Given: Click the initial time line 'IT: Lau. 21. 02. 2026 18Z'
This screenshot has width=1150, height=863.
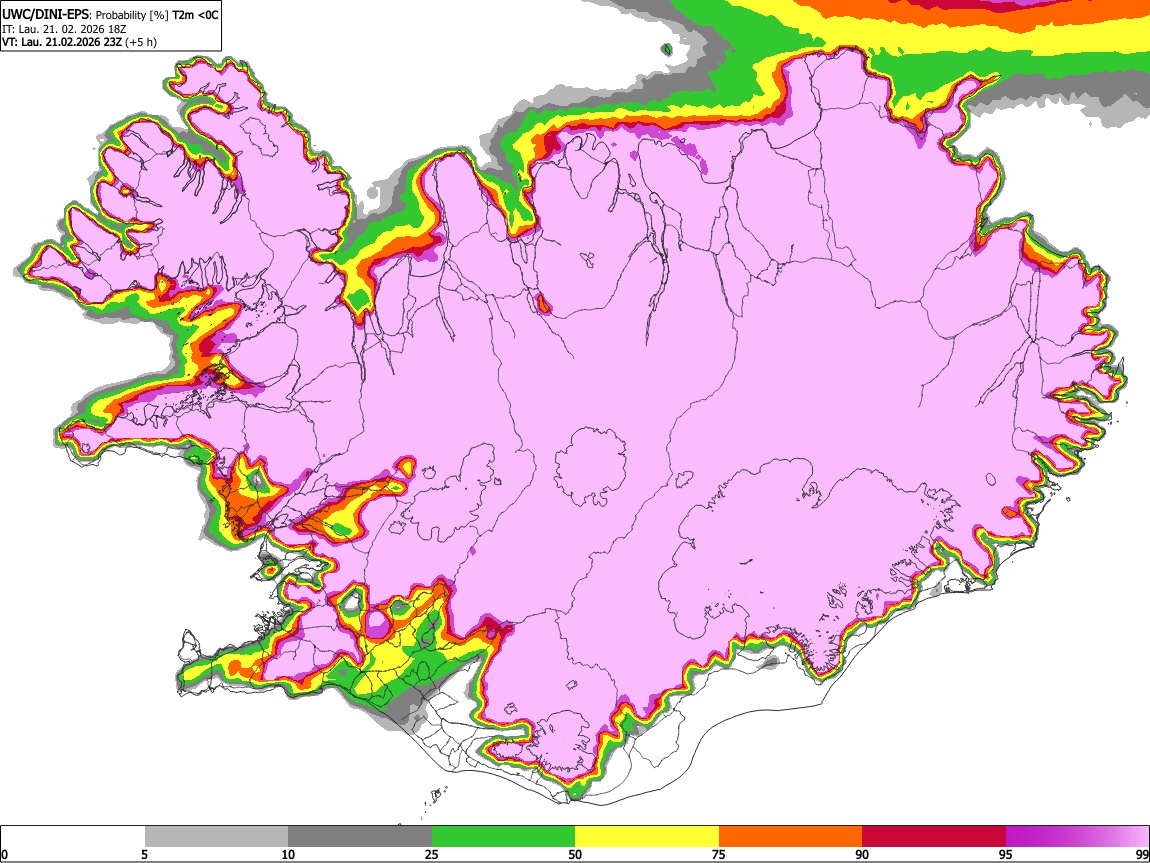Looking at the screenshot, I should tap(64, 29).
